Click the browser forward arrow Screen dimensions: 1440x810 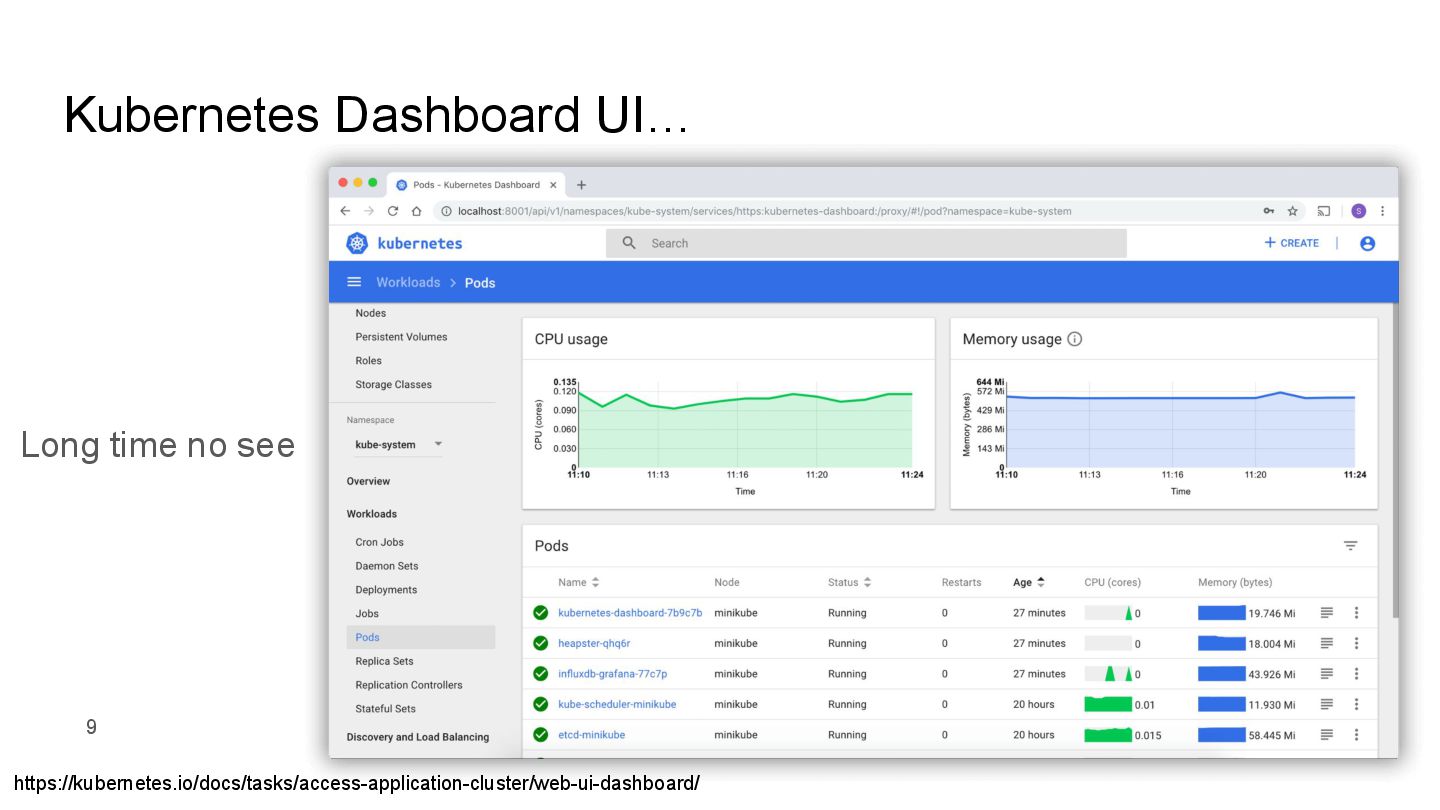[x=369, y=211]
